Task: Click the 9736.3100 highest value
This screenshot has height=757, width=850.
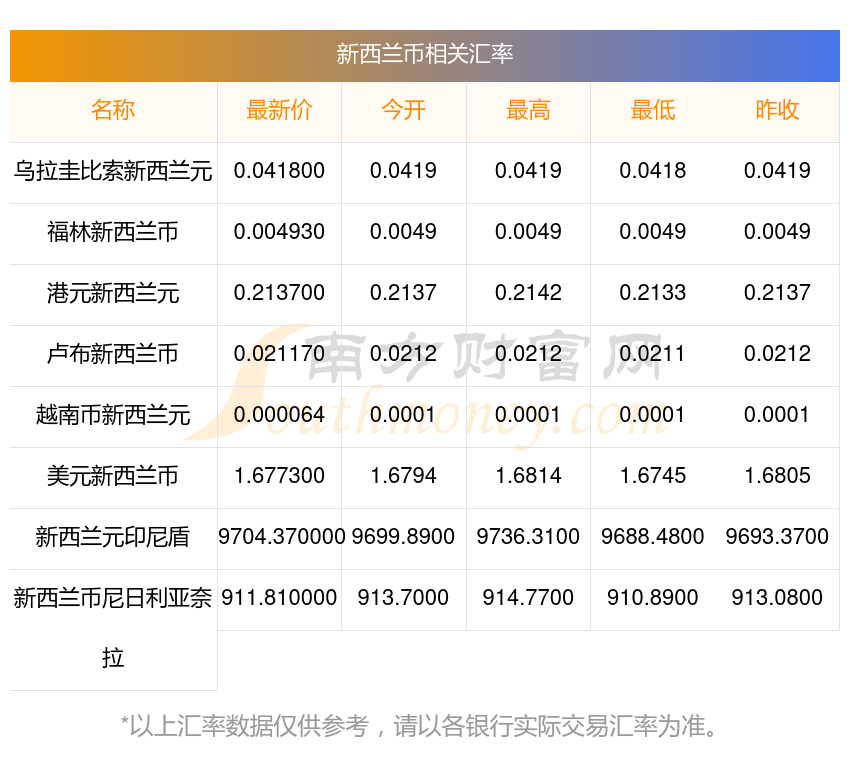Action: pyautogui.click(x=528, y=537)
